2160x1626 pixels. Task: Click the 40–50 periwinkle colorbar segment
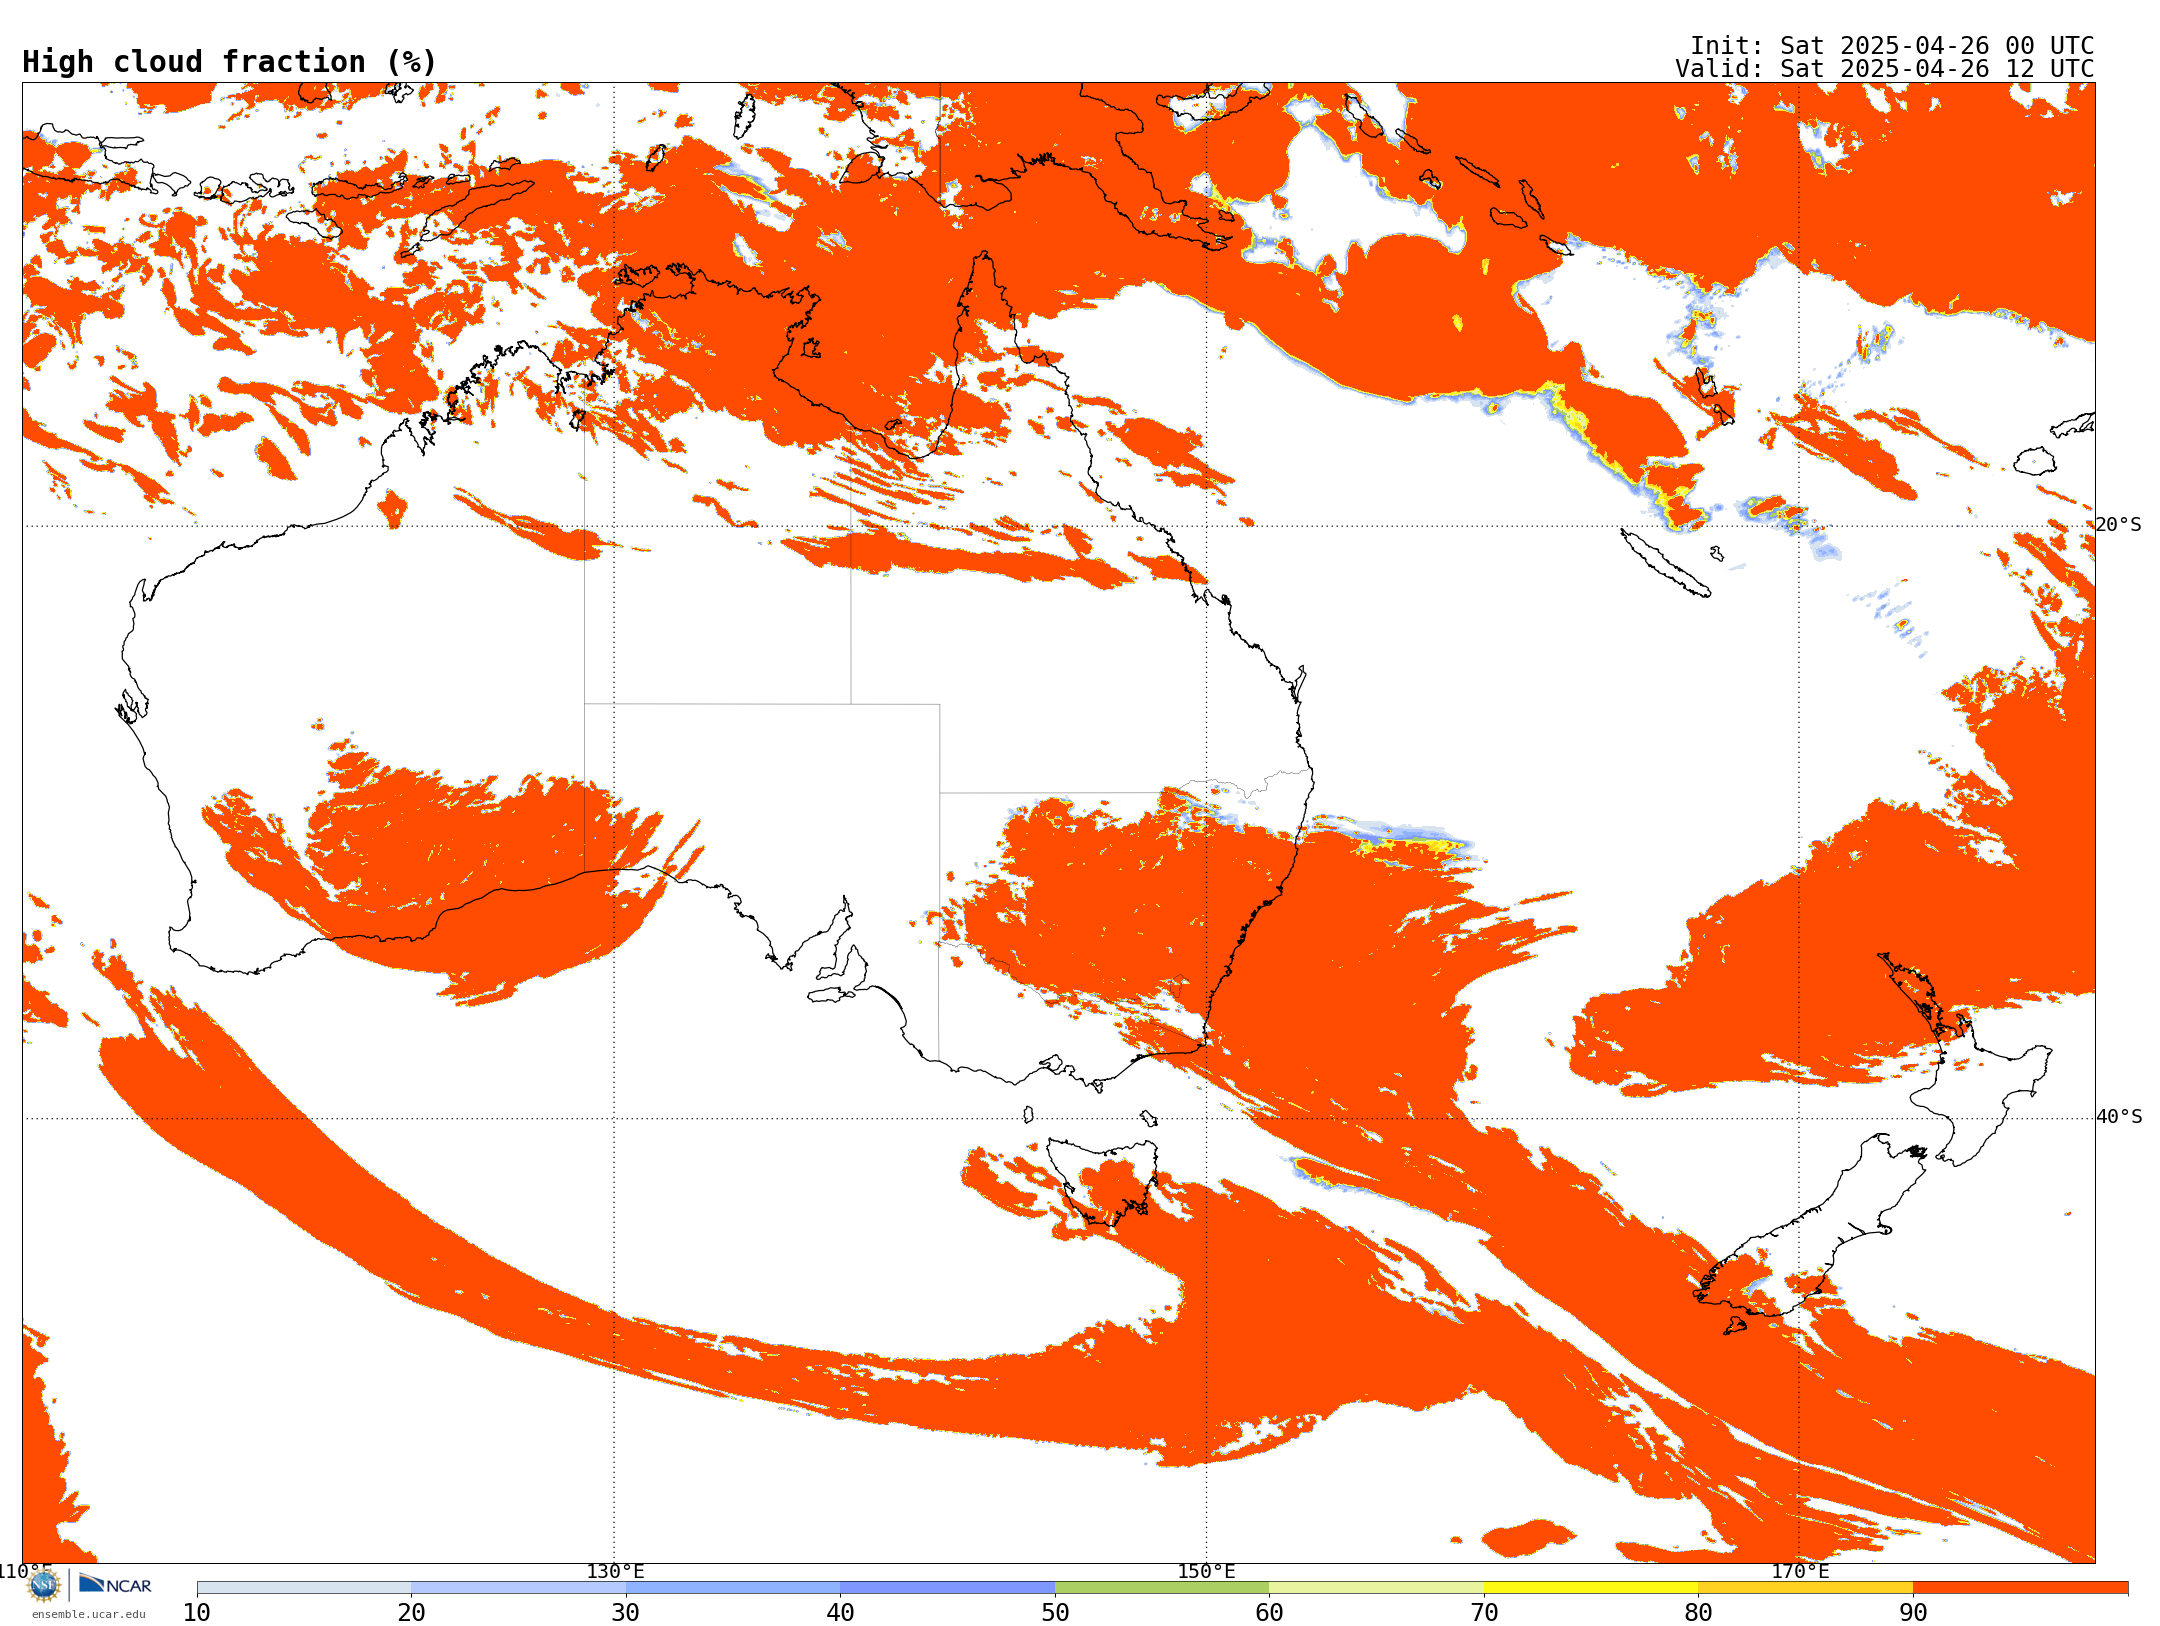click(x=947, y=1588)
